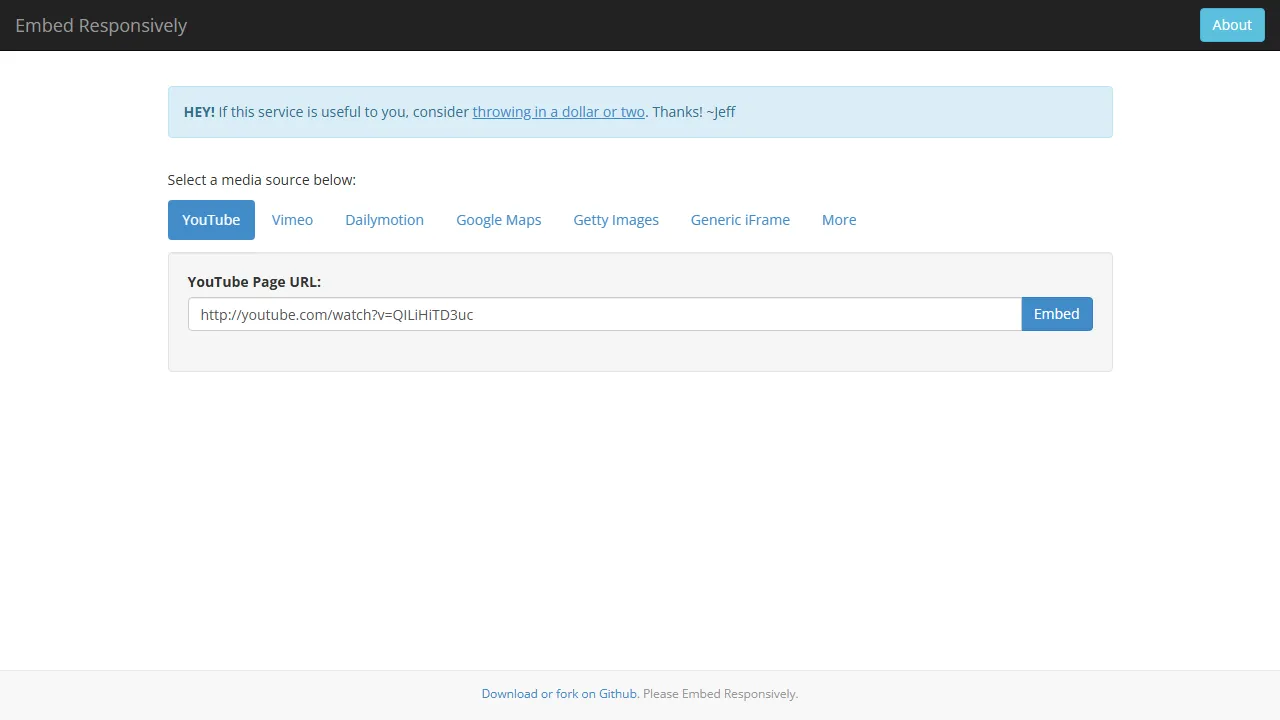Switch to the Dailymotion tab
This screenshot has width=1280, height=720.
pos(384,219)
